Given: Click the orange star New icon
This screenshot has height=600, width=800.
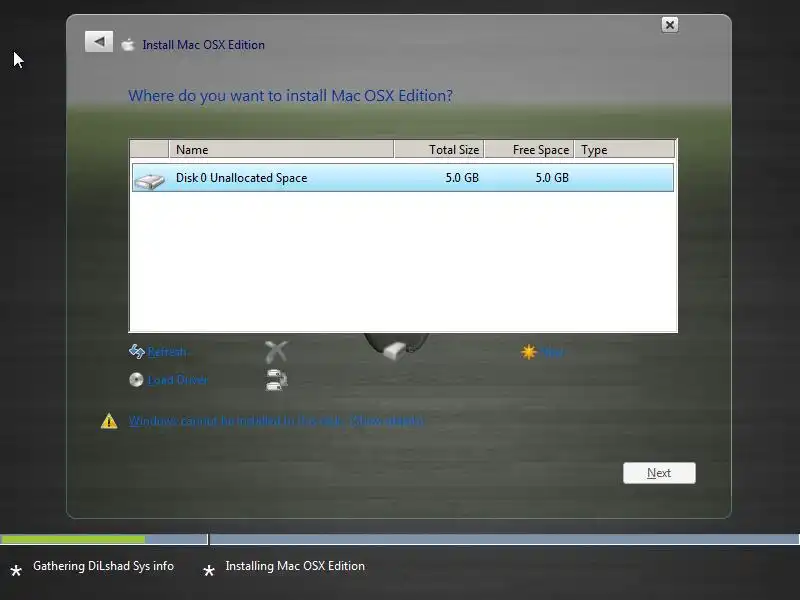Looking at the screenshot, I should (x=529, y=352).
